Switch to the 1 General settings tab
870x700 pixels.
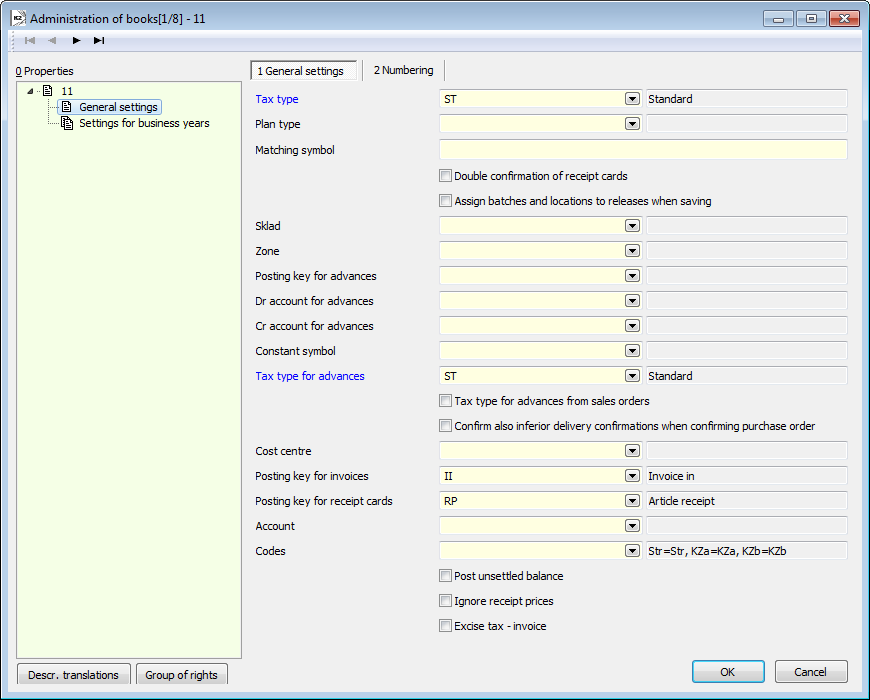pos(304,71)
